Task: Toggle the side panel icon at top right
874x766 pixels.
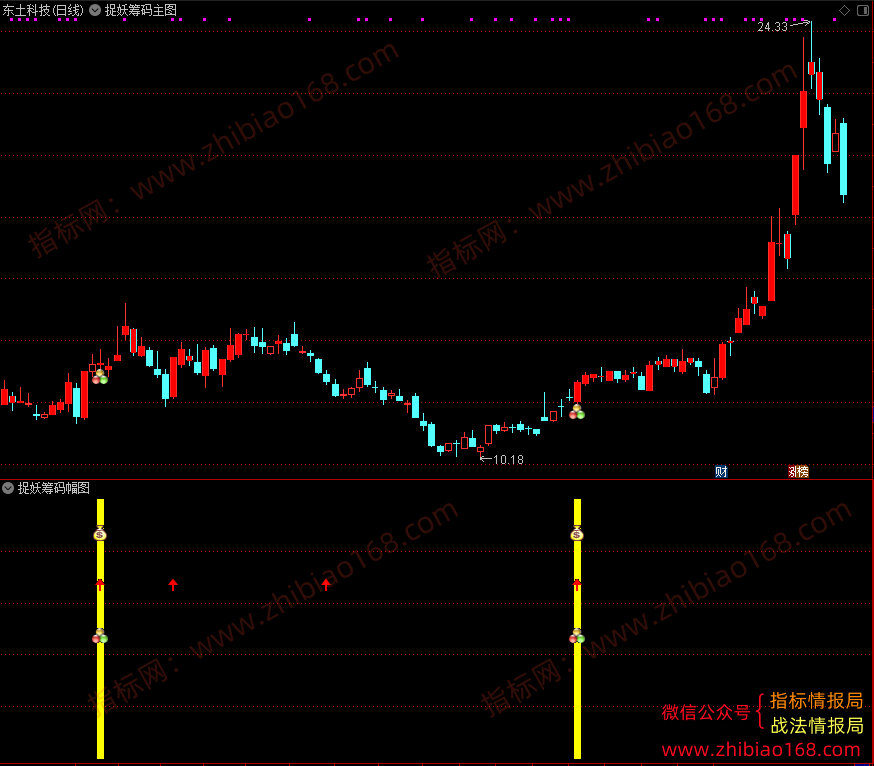Action: point(862,10)
